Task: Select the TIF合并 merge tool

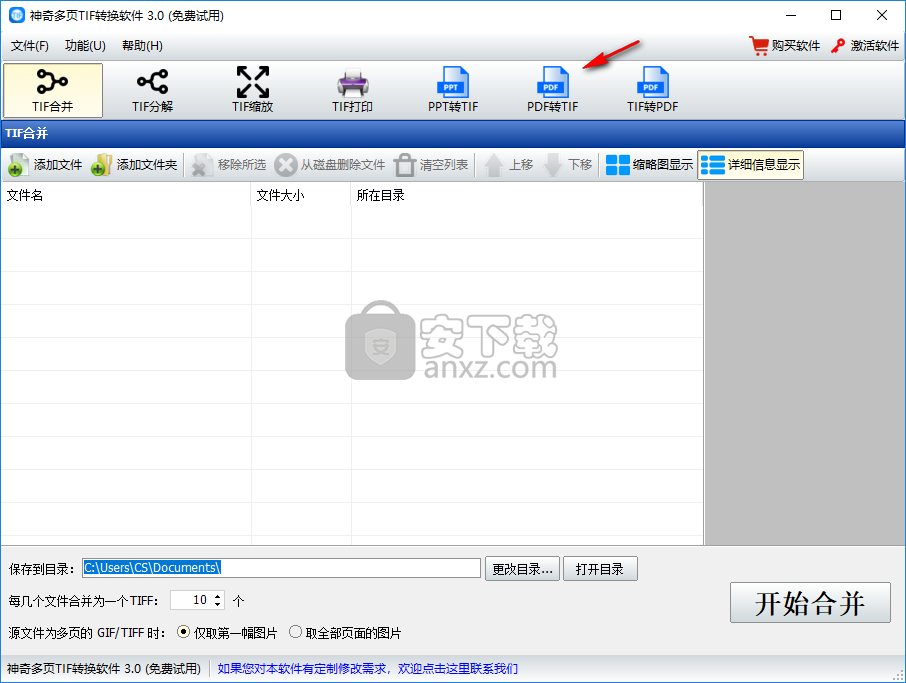Action: pos(53,91)
